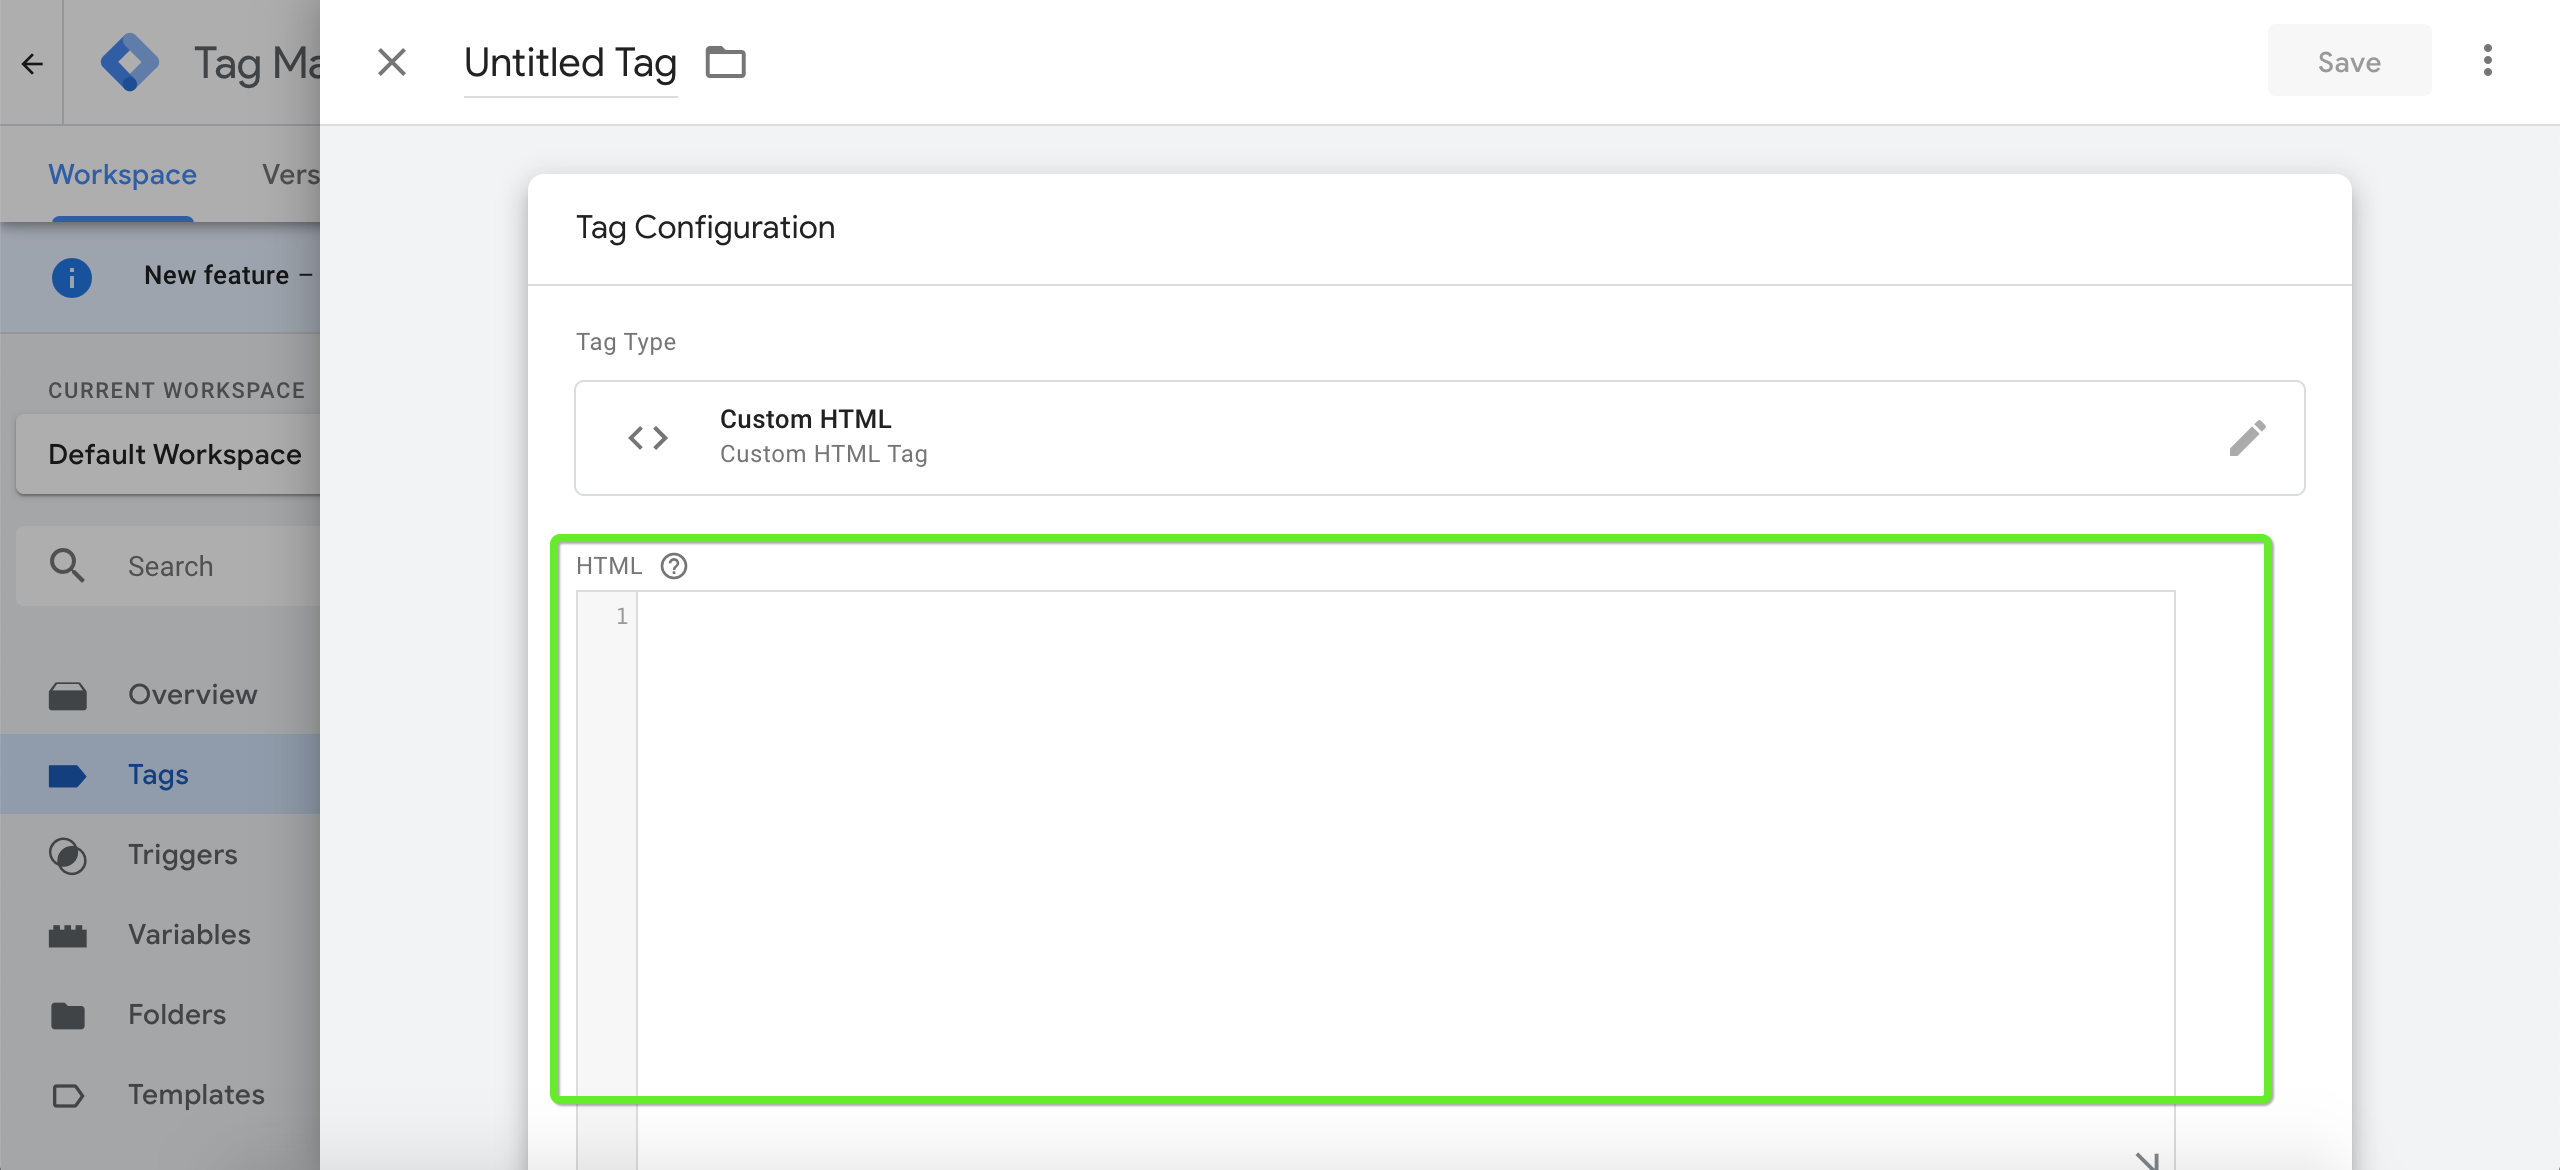Viewport: 2560px width, 1170px height.
Task: Go to Overview in sidebar
Action: (192, 695)
